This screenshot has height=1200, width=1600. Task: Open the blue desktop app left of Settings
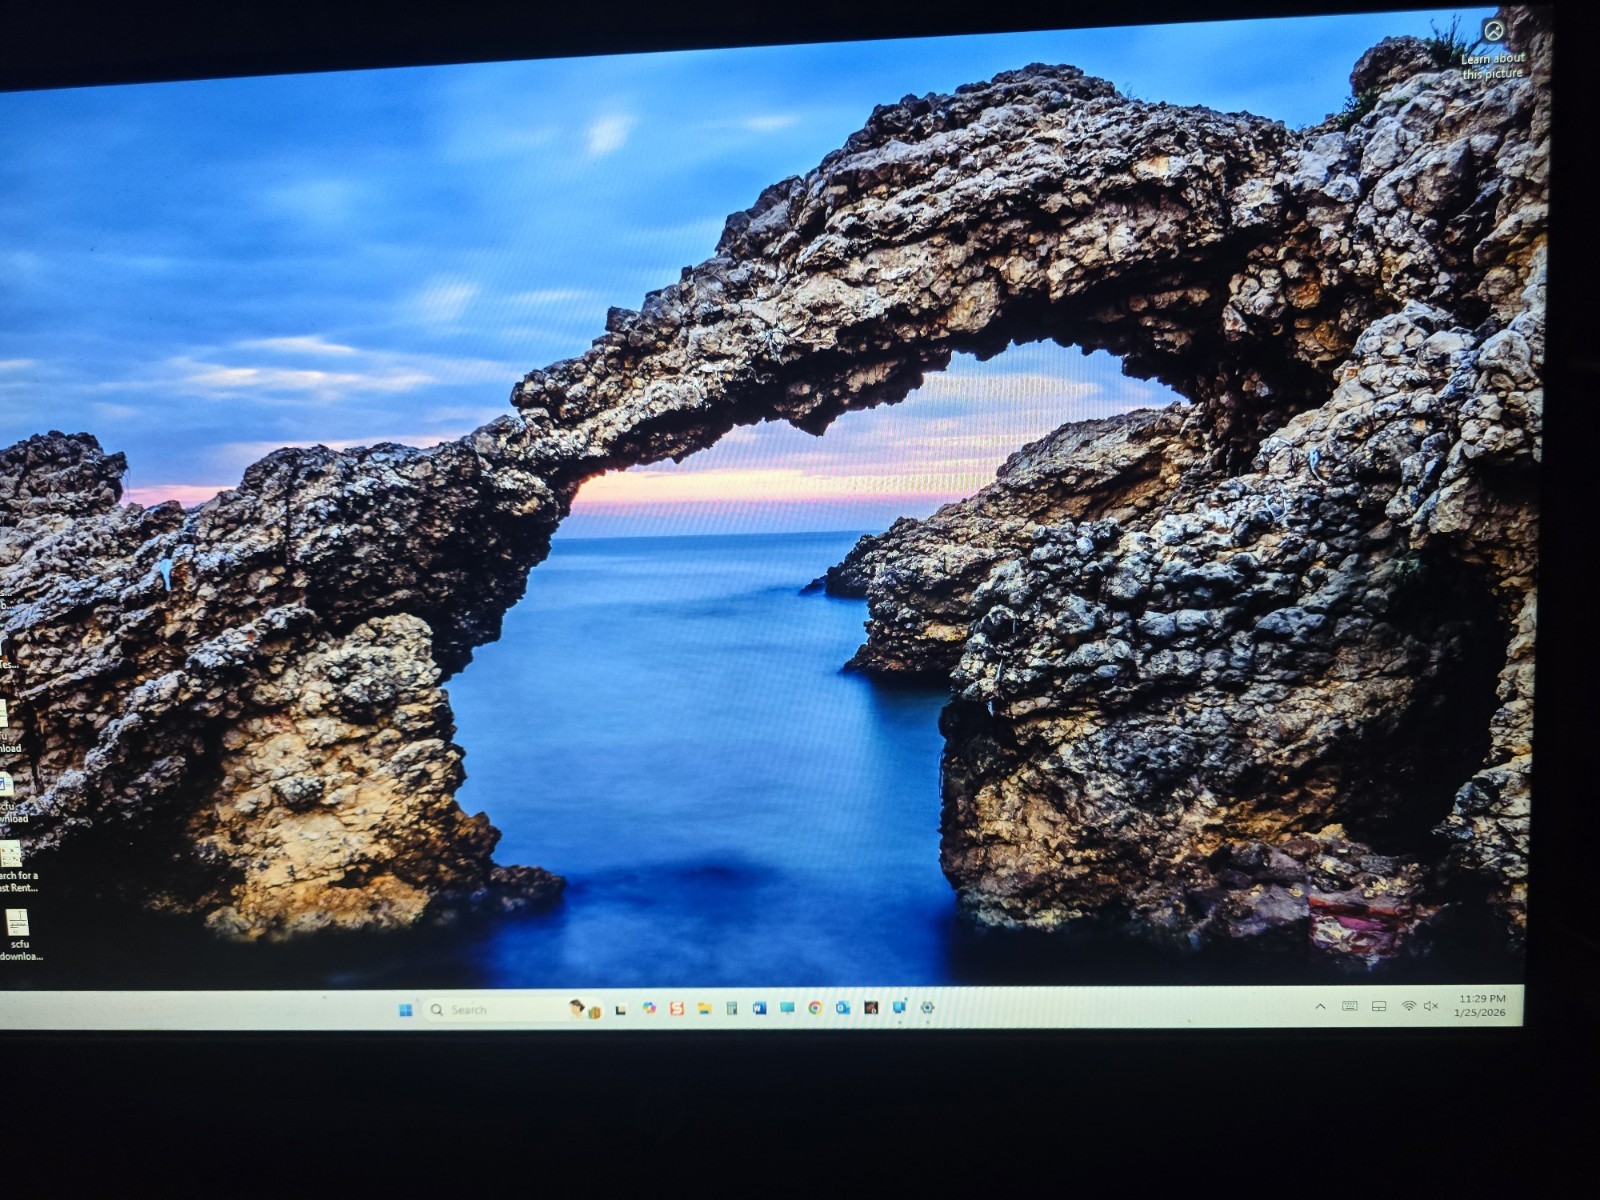tap(899, 1008)
